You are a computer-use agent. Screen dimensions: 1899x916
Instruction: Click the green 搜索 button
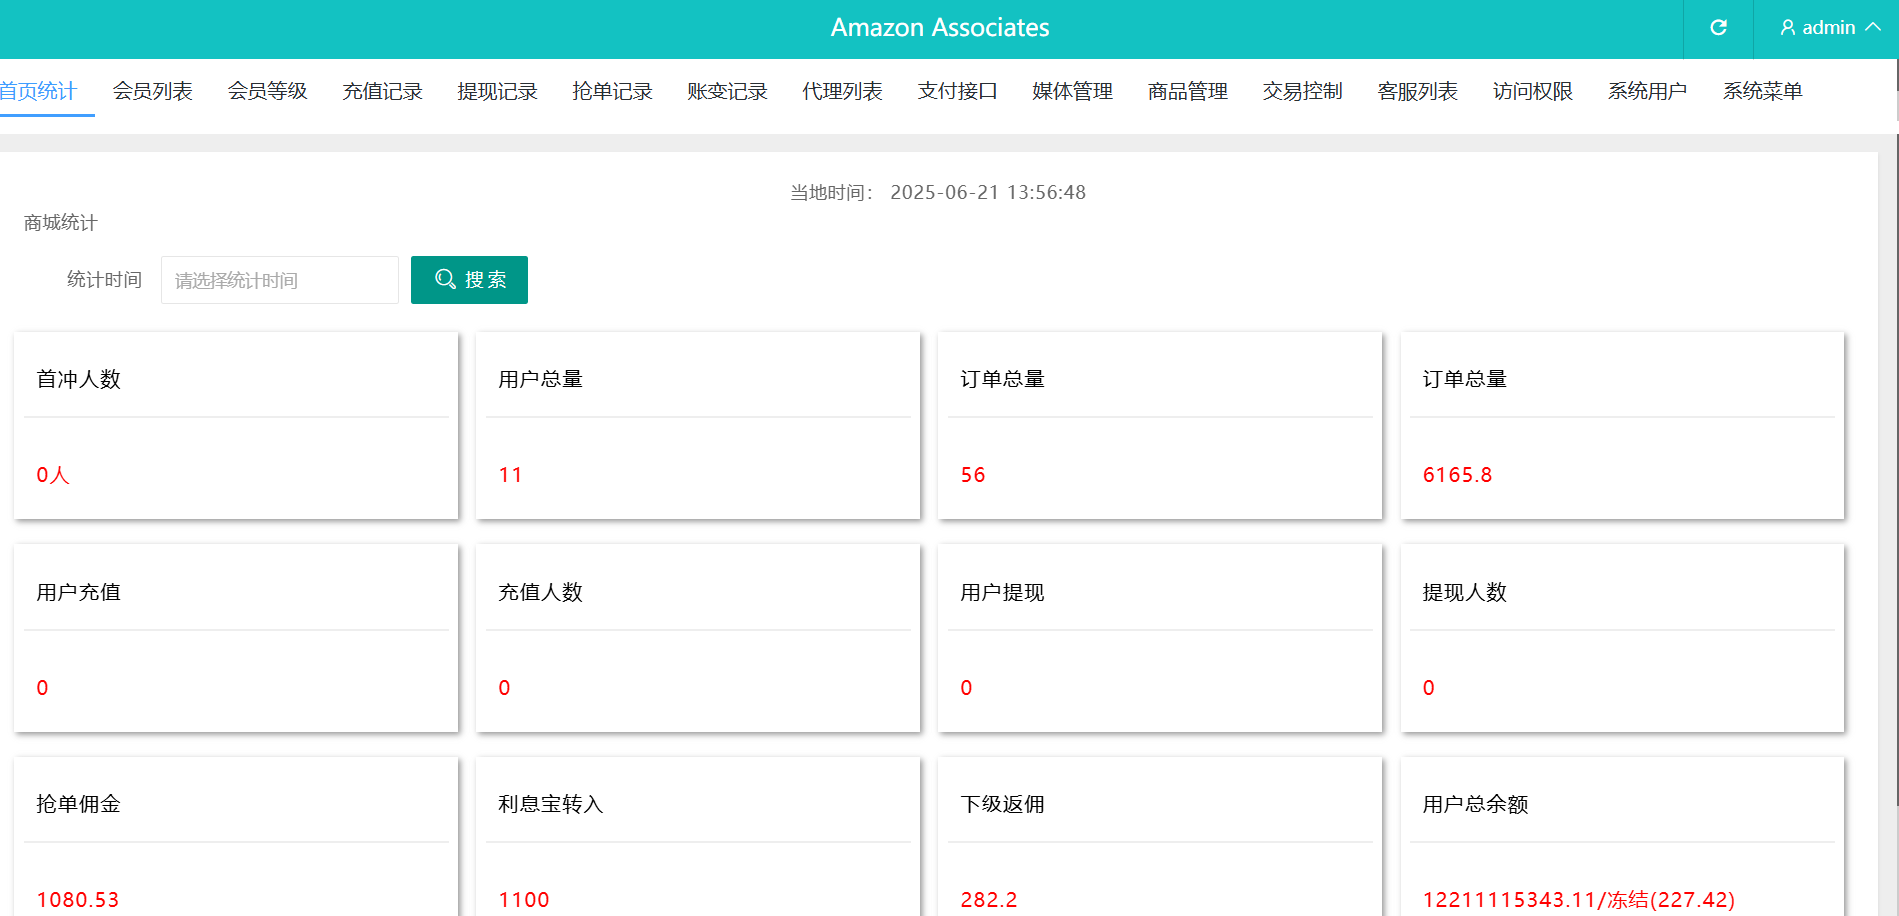click(469, 280)
